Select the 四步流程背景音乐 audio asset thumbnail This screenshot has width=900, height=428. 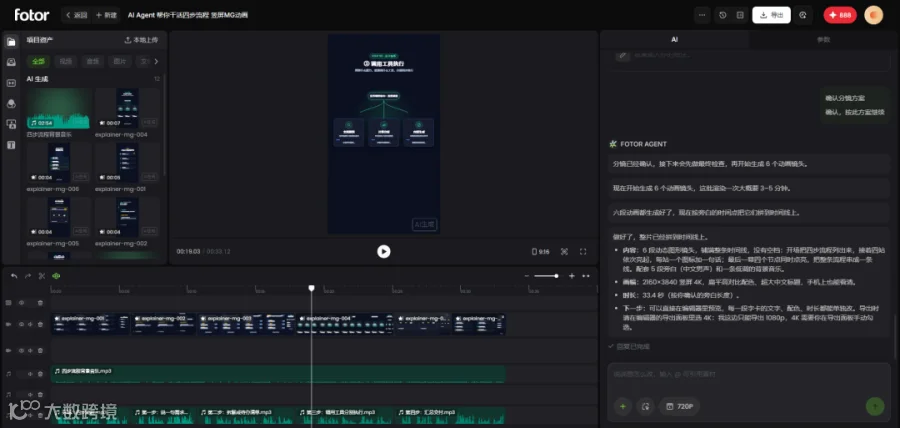pos(59,108)
